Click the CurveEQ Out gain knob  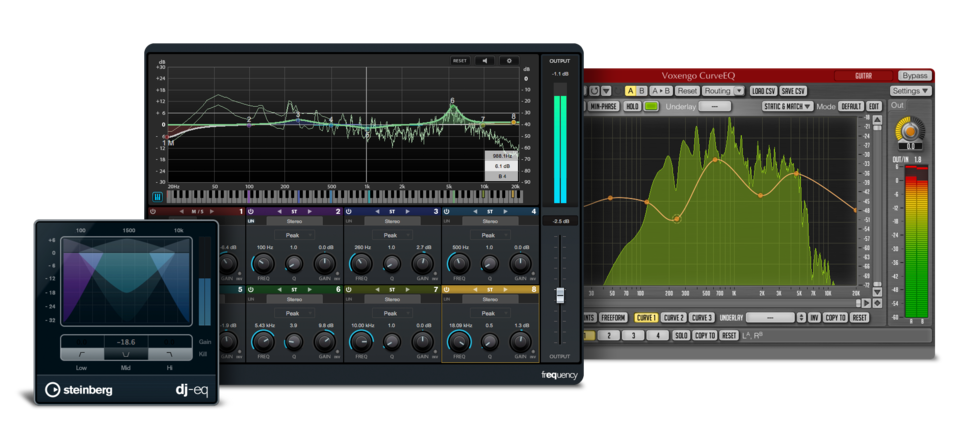tap(910, 132)
